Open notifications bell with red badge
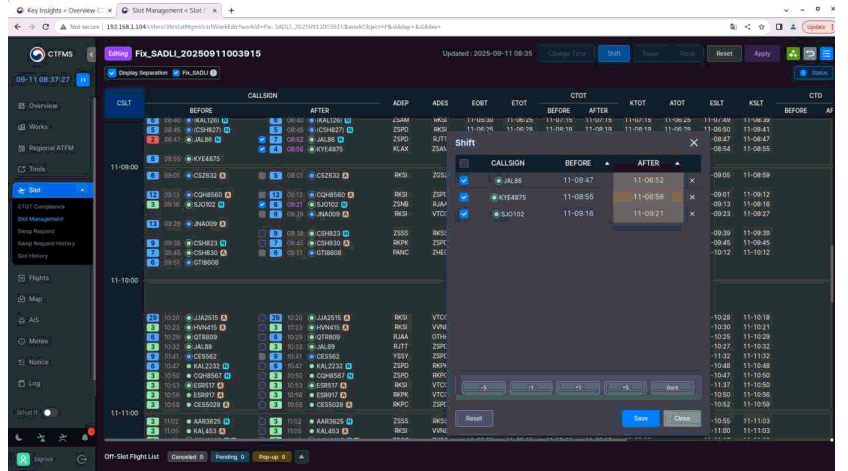The width and height of the screenshot is (848, 471). point(85,436)
